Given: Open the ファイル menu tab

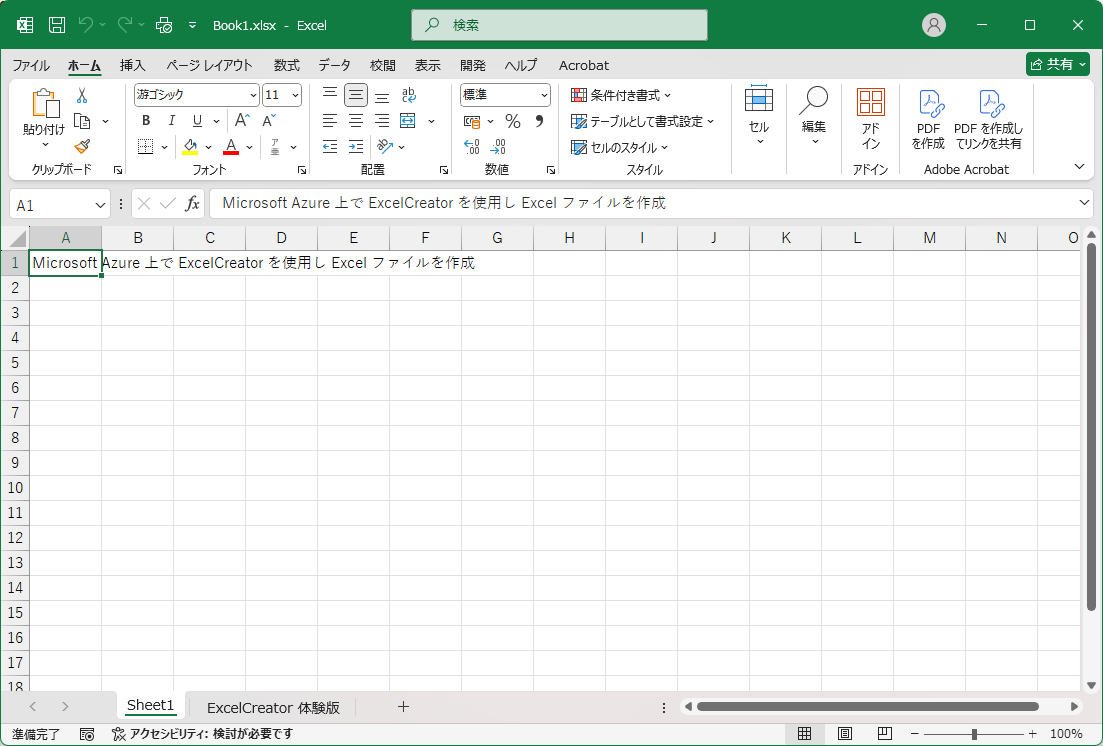Looking at the screenshot, I should coord(31,65).
